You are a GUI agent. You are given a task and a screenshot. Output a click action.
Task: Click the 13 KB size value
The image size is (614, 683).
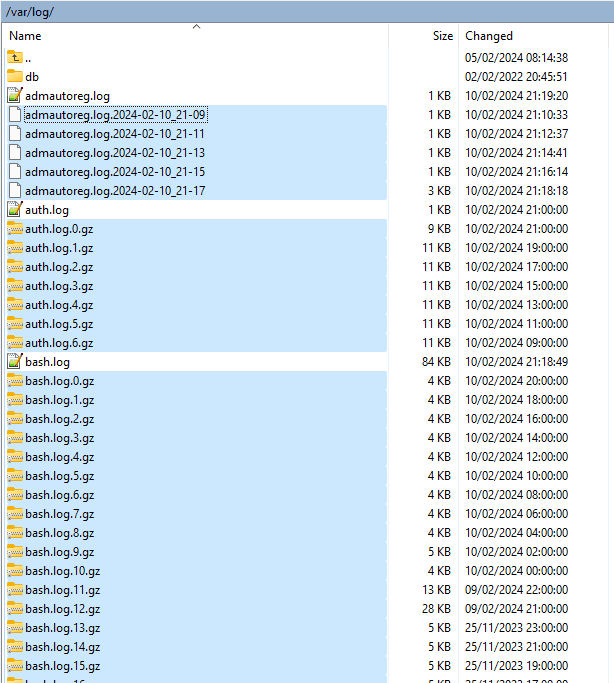[436, 590]
